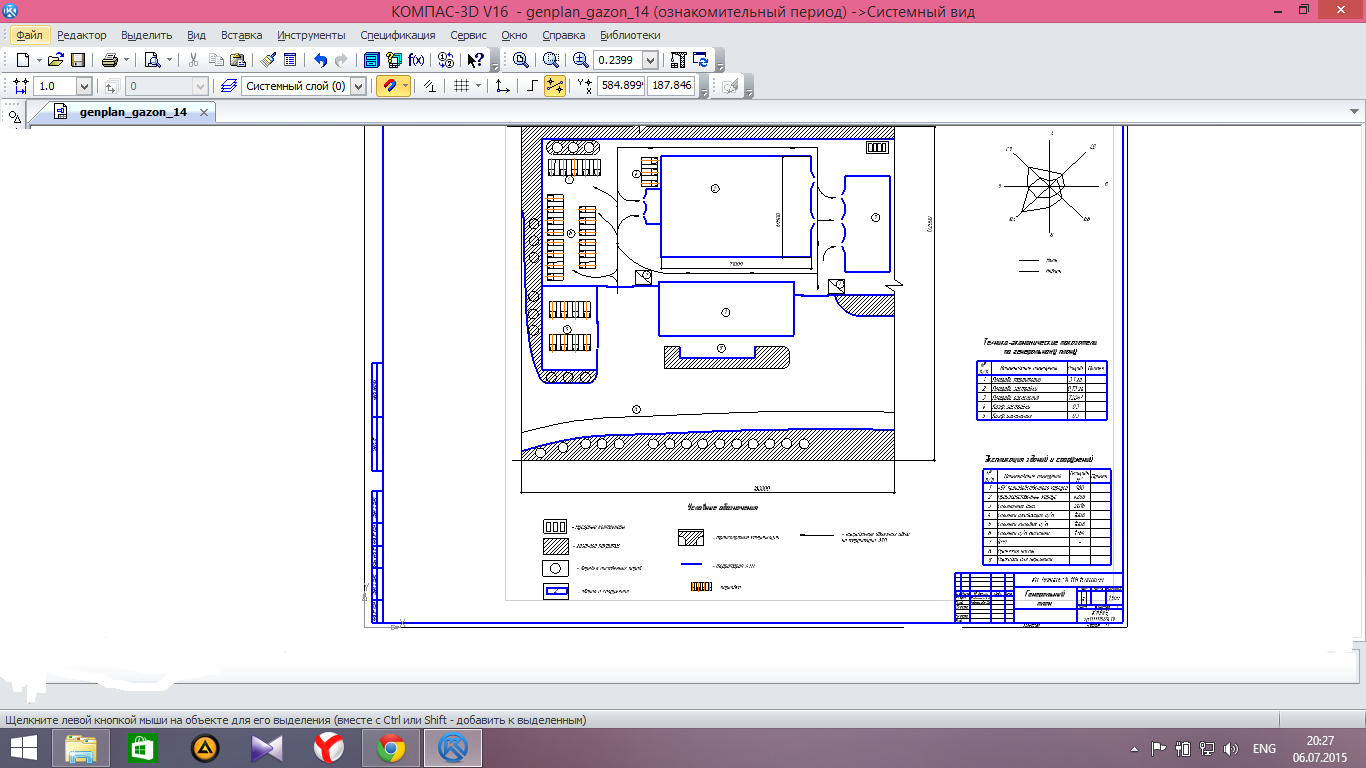Click the state number field showing 0
The image size is (1366, 768).
pyautogui.click(x=166, y=86)
